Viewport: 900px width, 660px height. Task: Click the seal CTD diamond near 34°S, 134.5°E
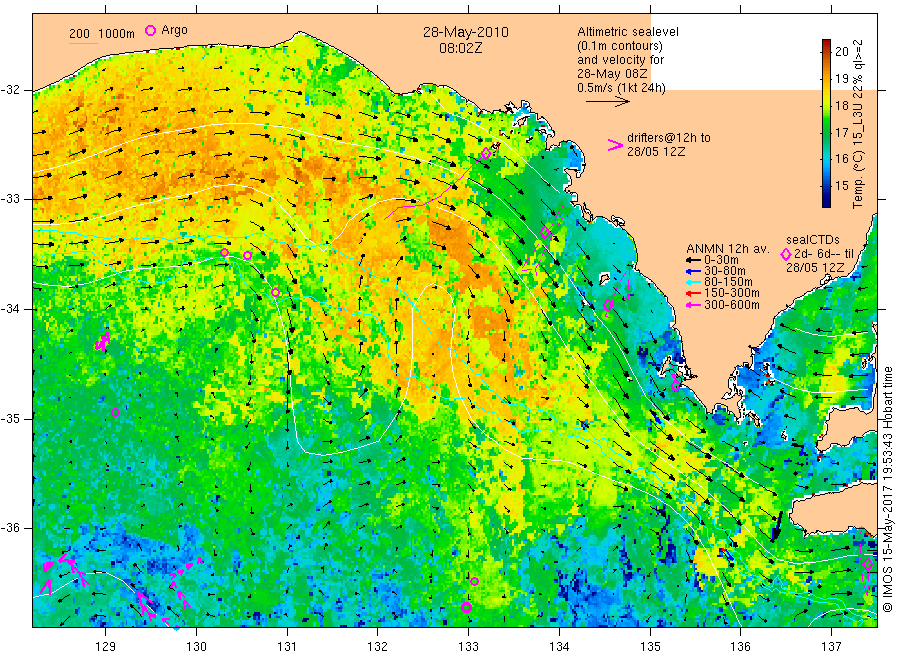pos(608,306)
